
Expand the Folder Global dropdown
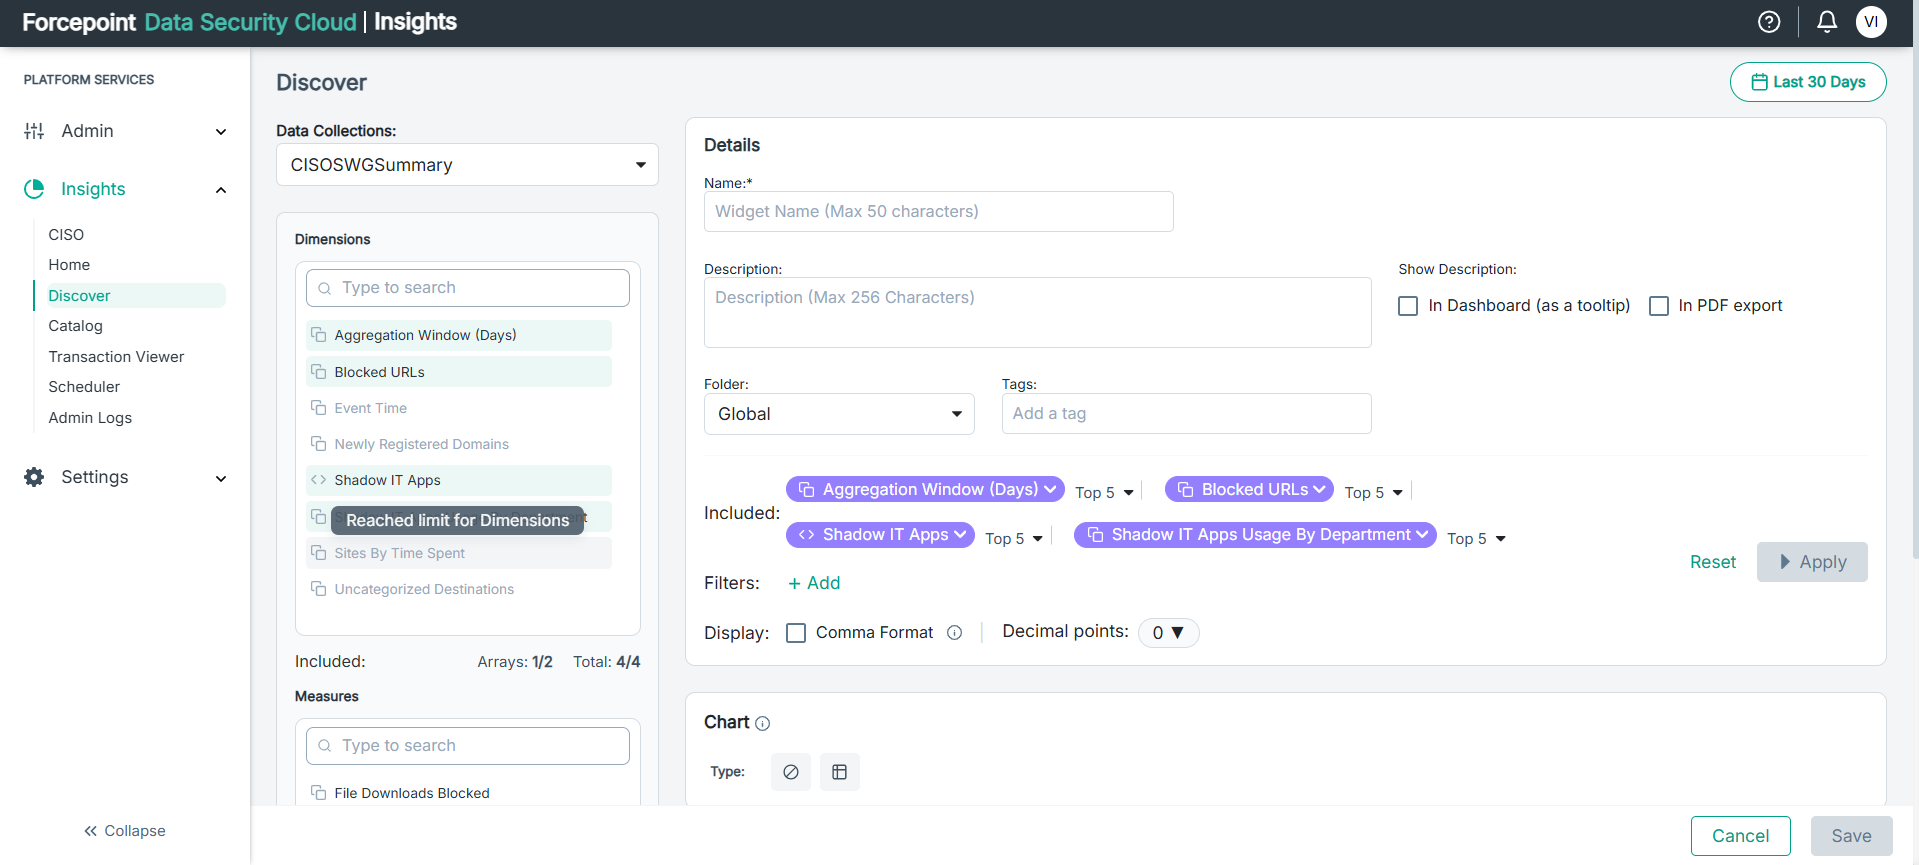click(x=838, y=414)
